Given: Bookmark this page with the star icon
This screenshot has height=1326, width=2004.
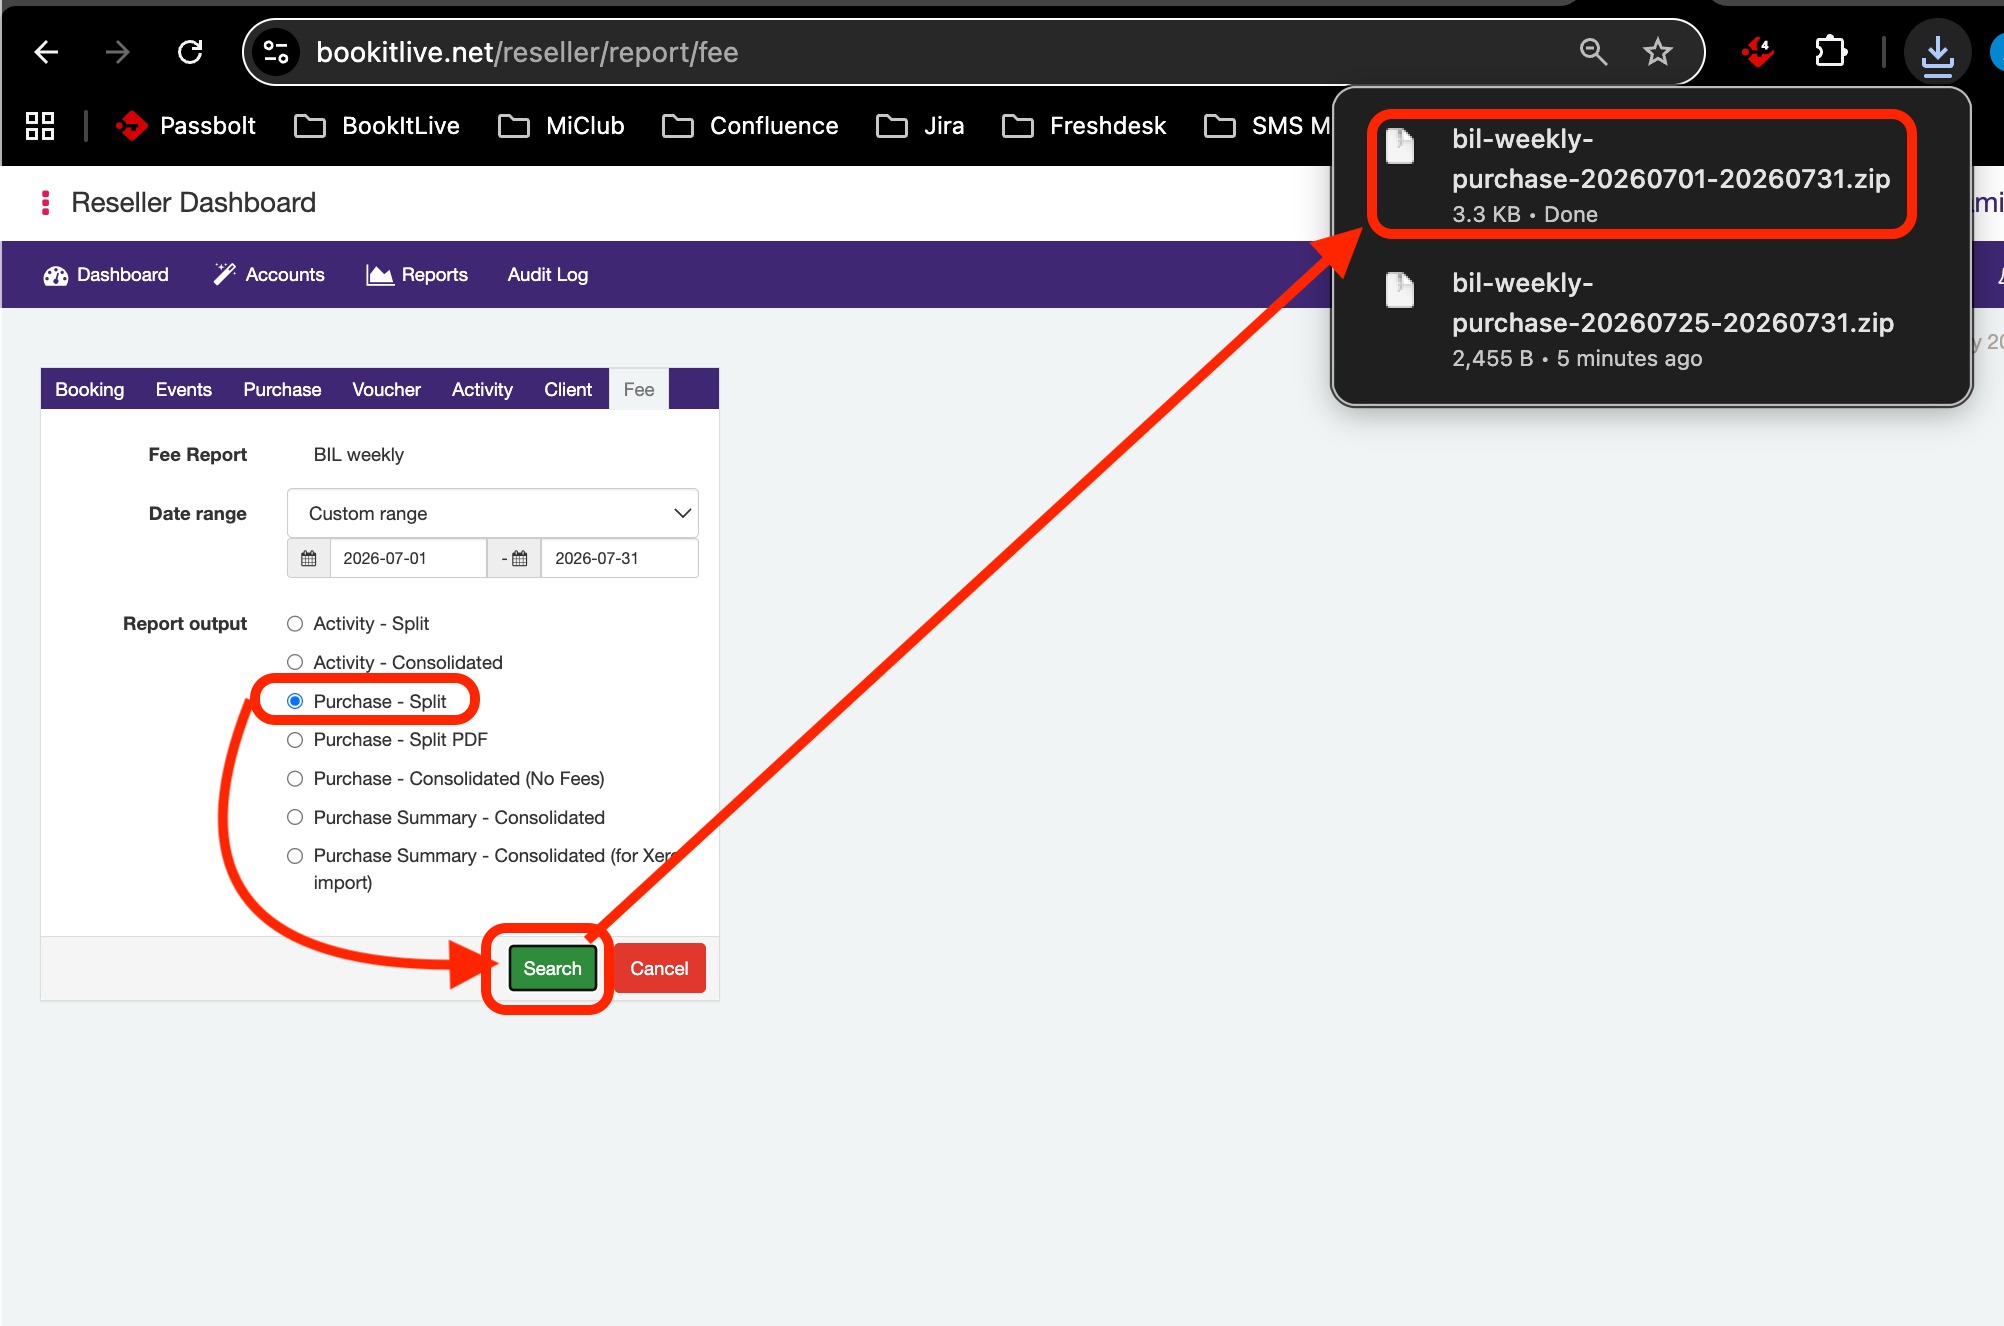Looking at the screenshot, I should pyautogui.click(x=1657, y=52).
